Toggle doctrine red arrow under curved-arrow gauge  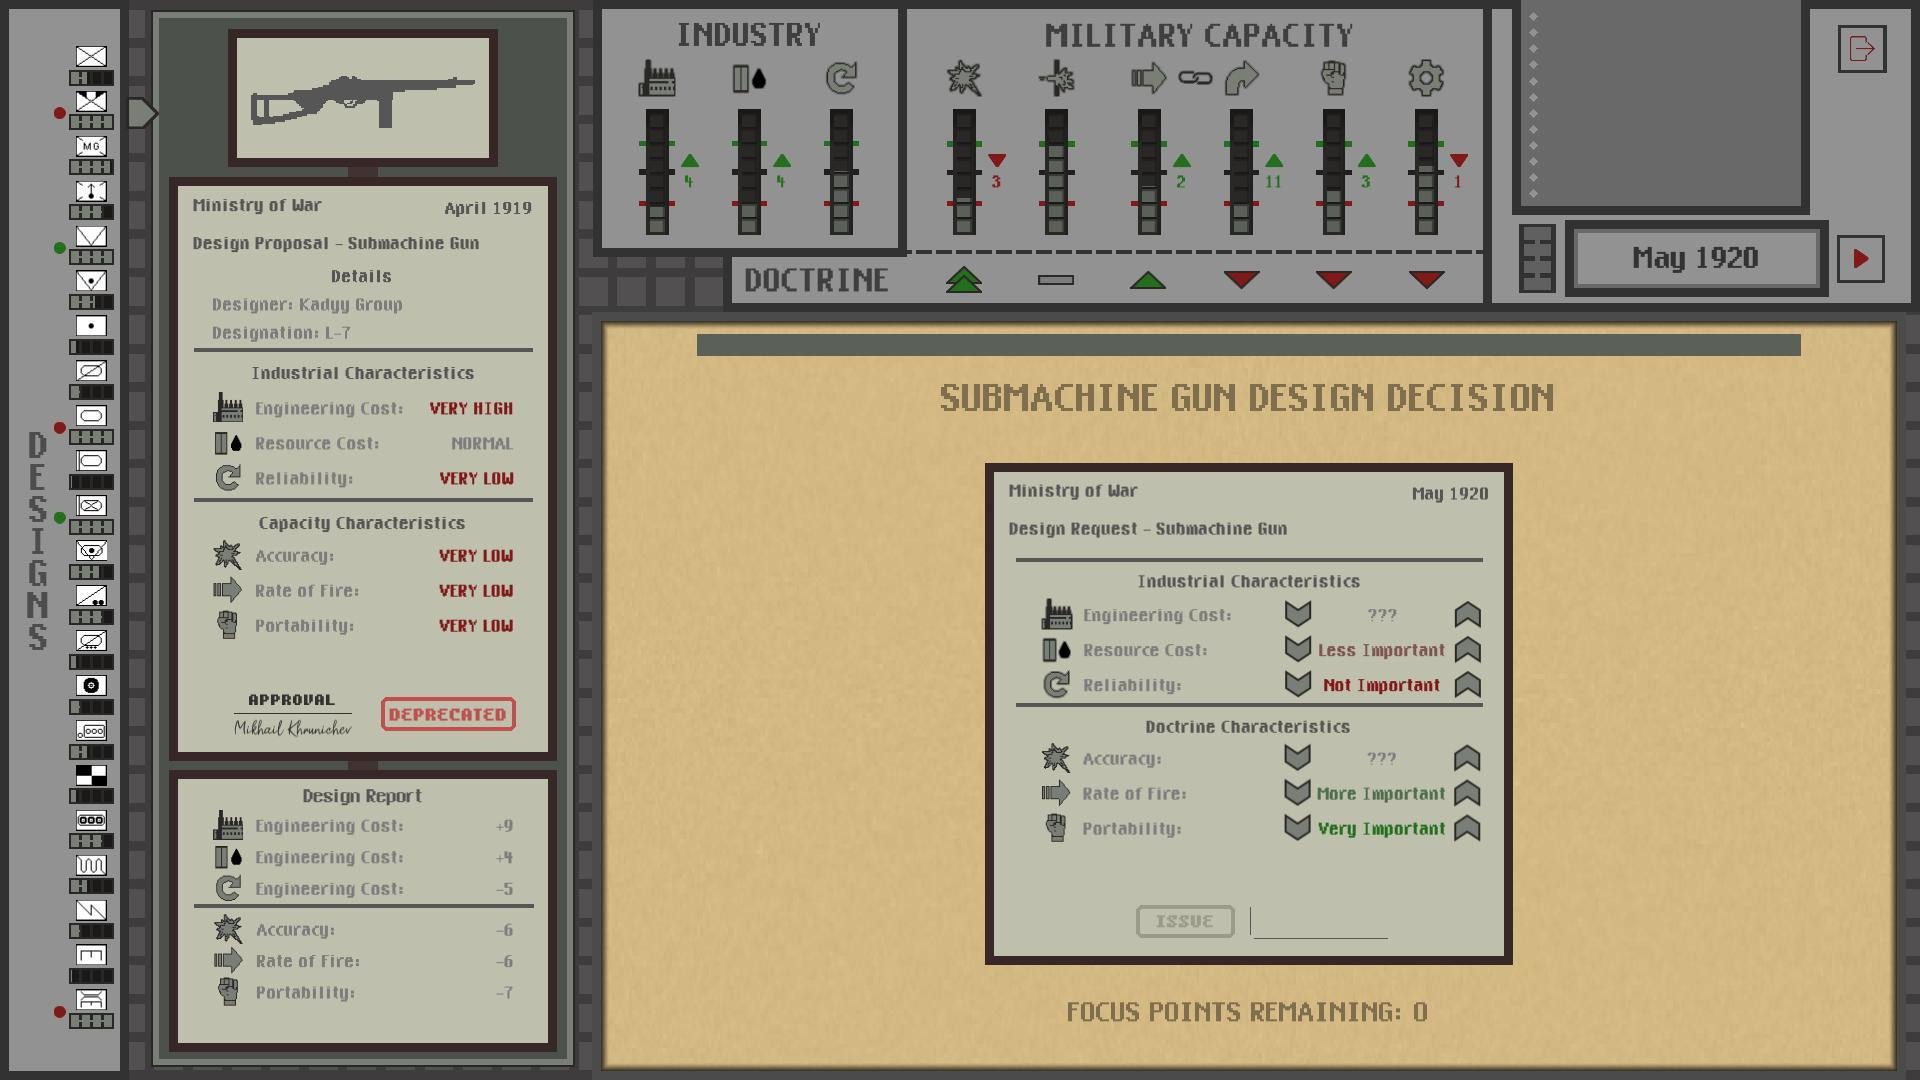coord(1241,280)
